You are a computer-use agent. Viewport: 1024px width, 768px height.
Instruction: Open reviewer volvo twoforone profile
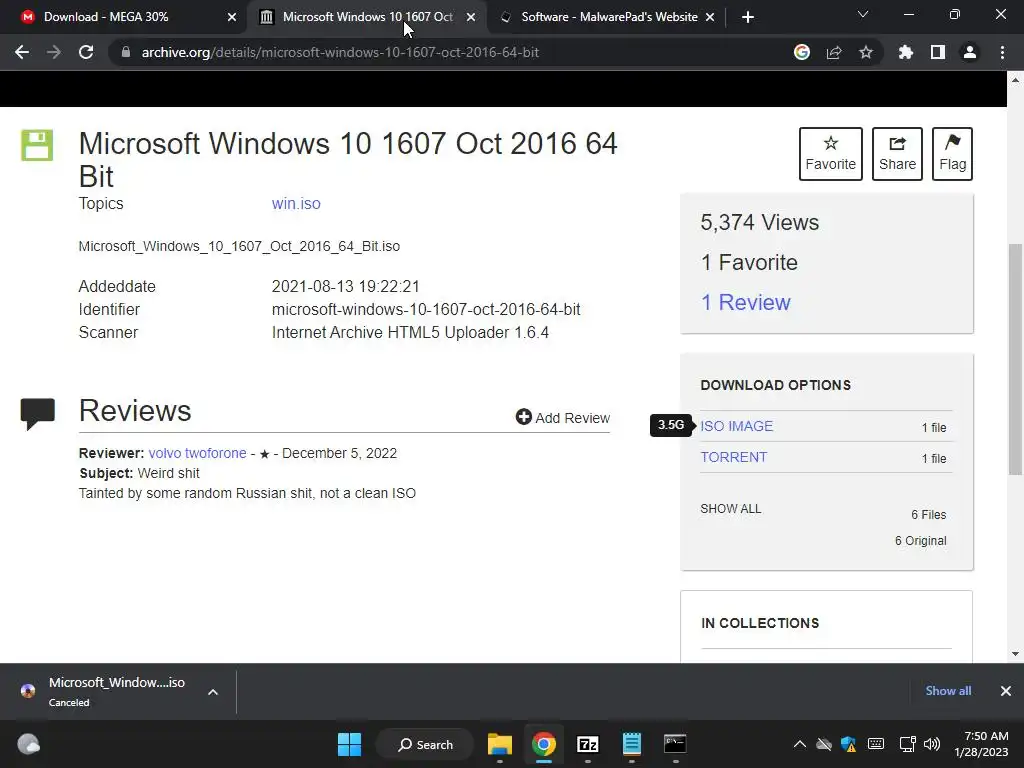[197, 453]
